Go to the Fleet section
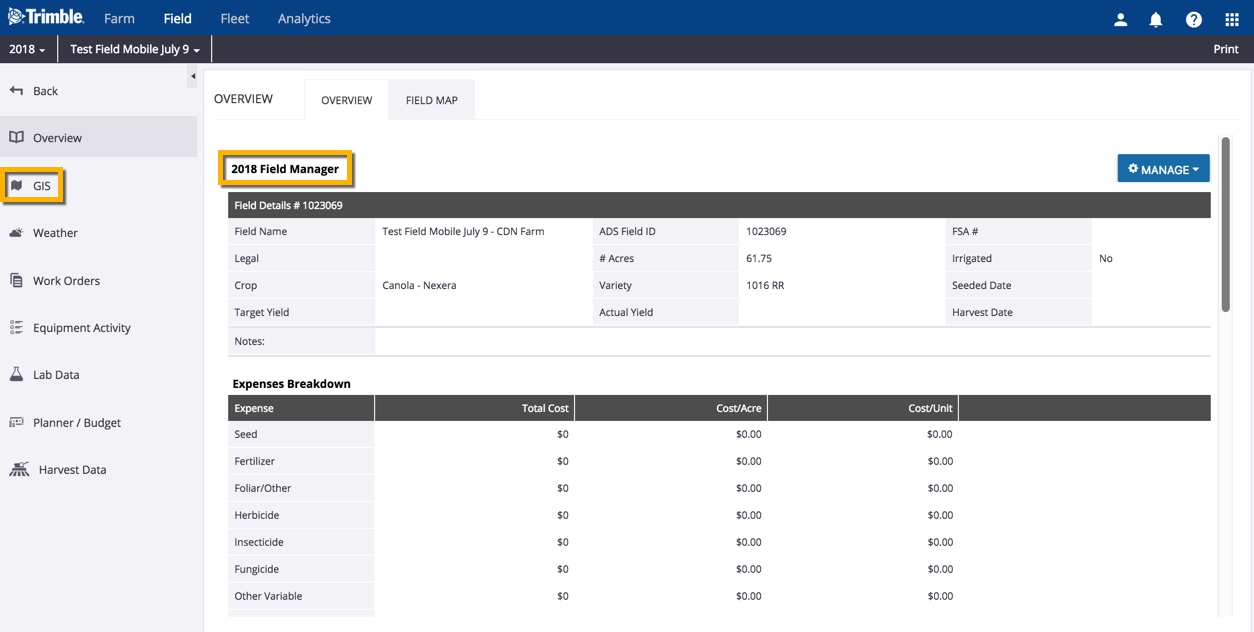The height and width of the screenshot is (632, 1254). [x=235, y=19]
